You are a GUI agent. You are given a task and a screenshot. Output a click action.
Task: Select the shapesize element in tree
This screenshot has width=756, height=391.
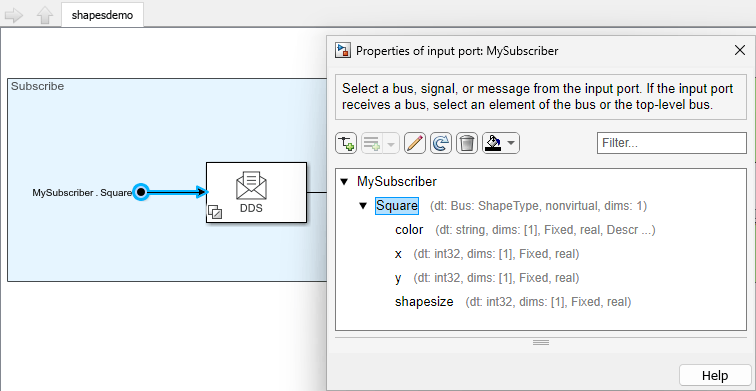point(424,302)
